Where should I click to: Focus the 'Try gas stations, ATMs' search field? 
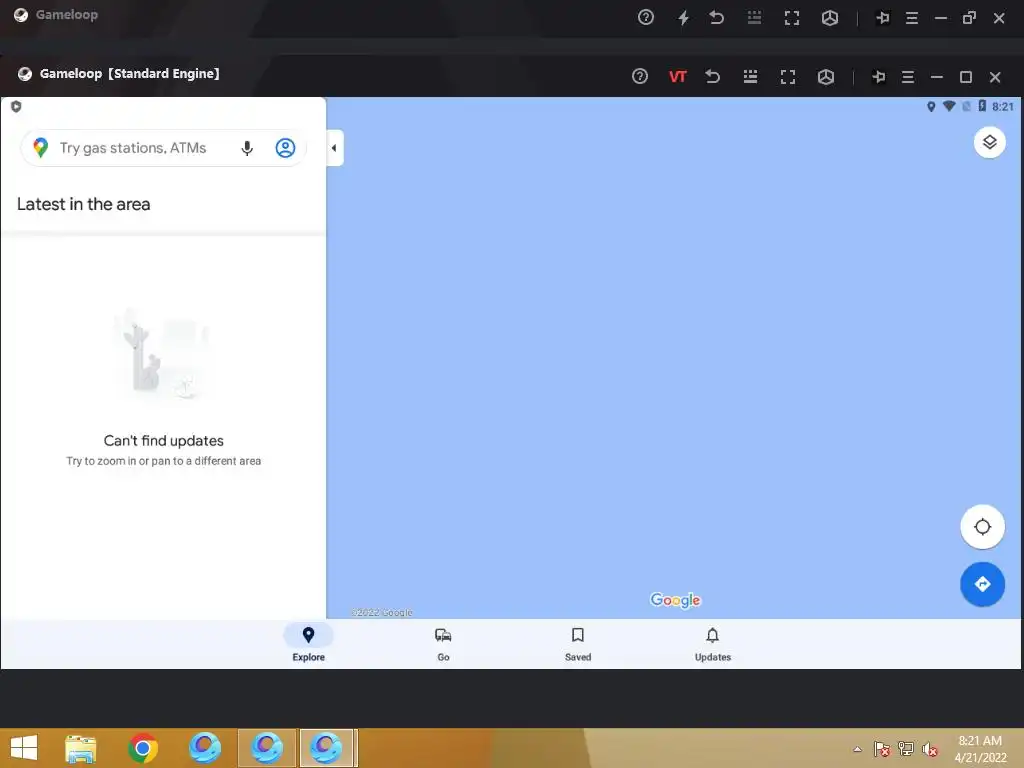(x=164, y=148)
